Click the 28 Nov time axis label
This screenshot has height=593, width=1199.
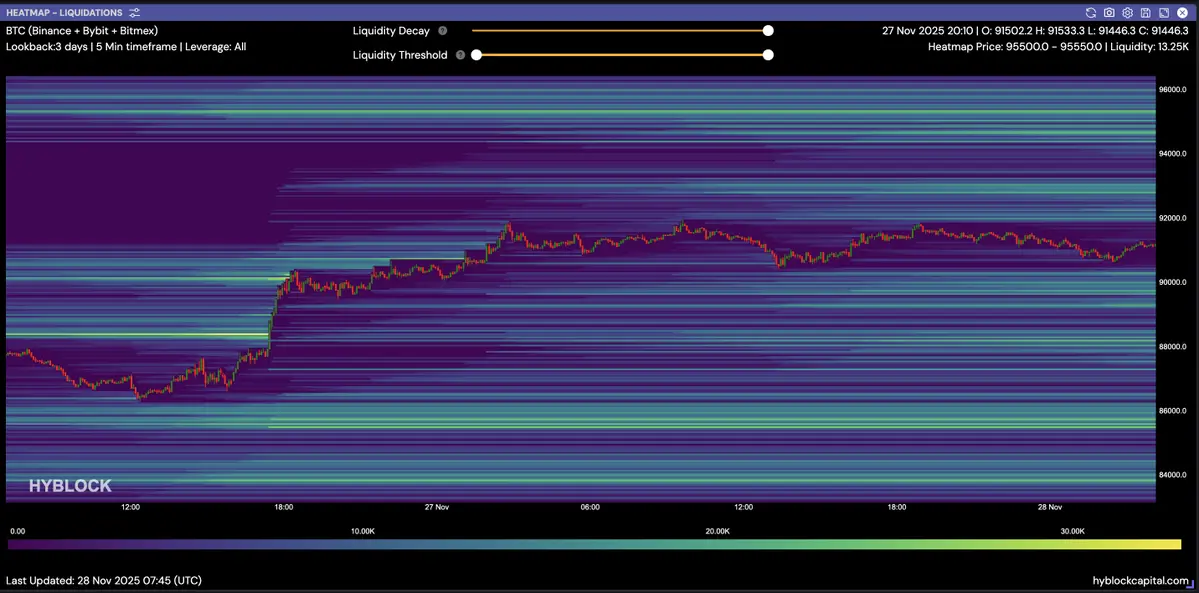[x=1050, y=507]
